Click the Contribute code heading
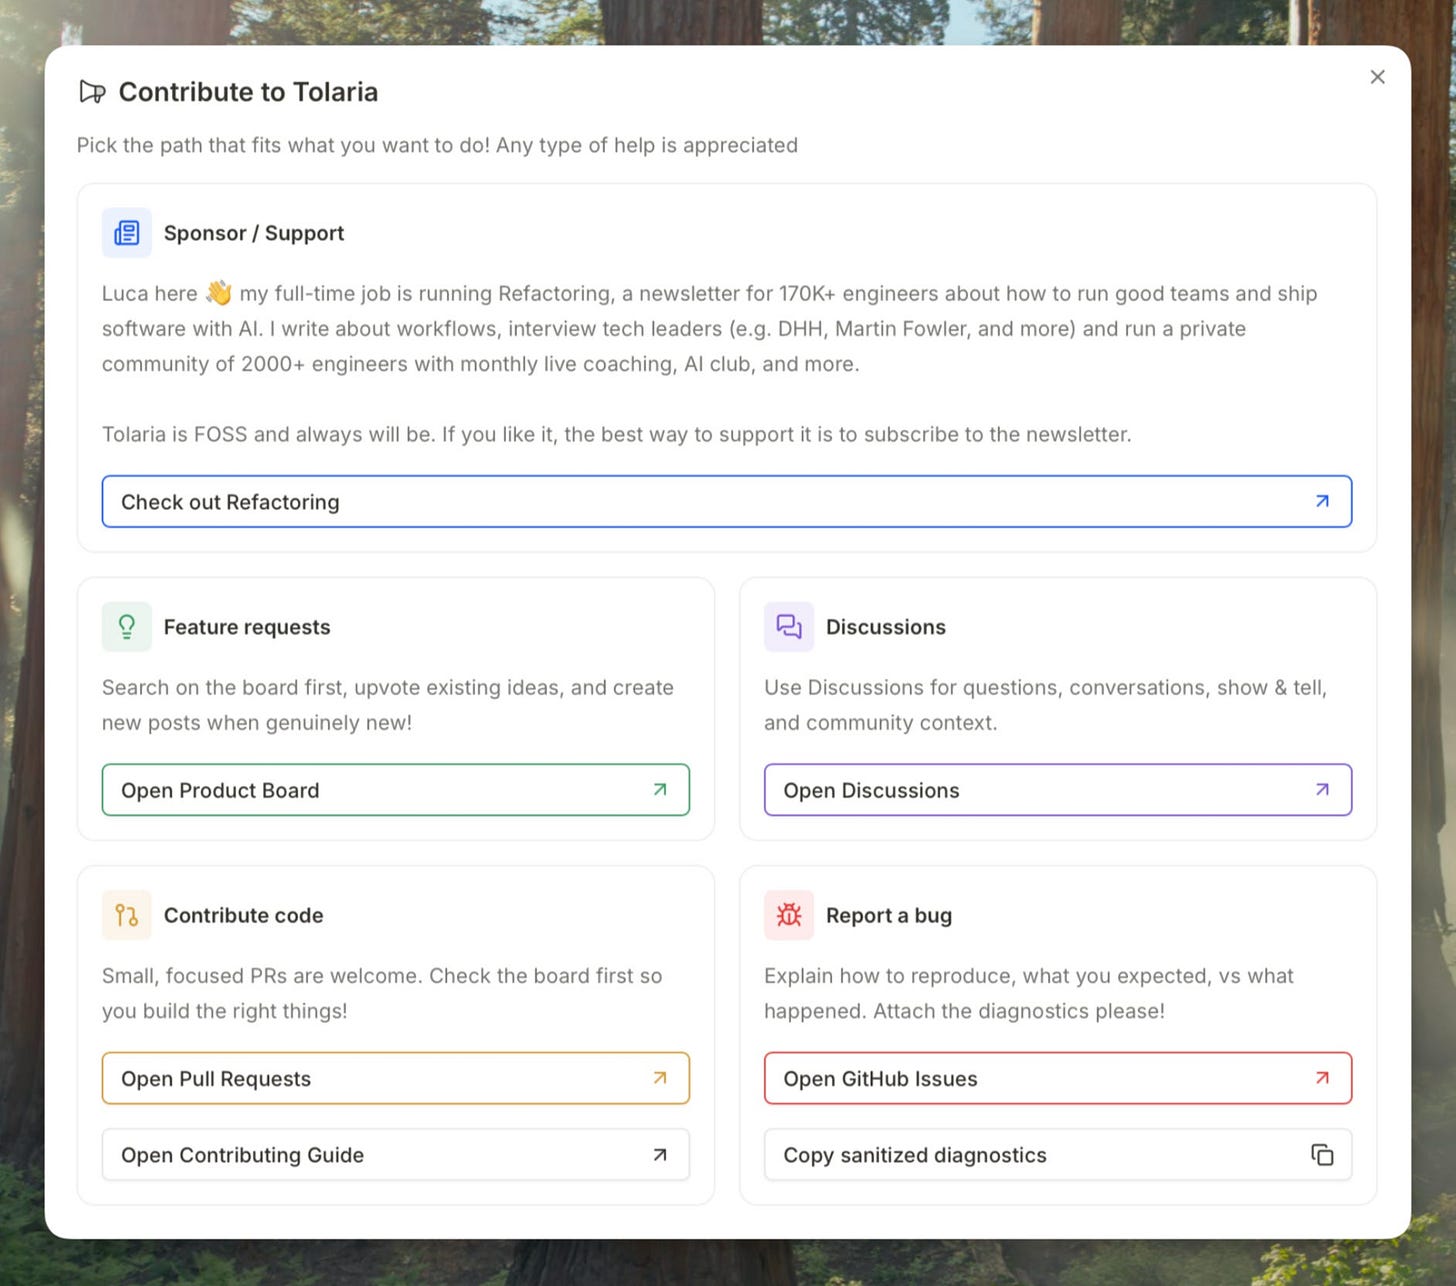This screenshot has height=1286, width=1456. [244, 915]
